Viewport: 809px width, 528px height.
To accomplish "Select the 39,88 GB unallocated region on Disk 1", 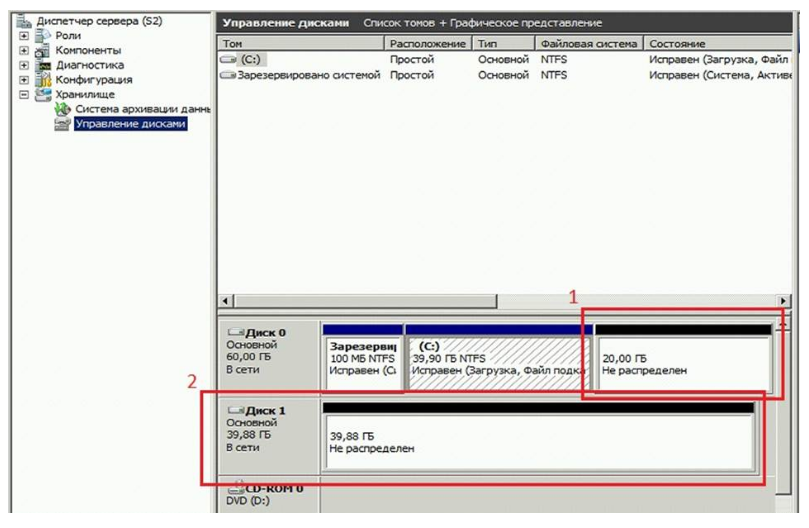I will point(538,442).
